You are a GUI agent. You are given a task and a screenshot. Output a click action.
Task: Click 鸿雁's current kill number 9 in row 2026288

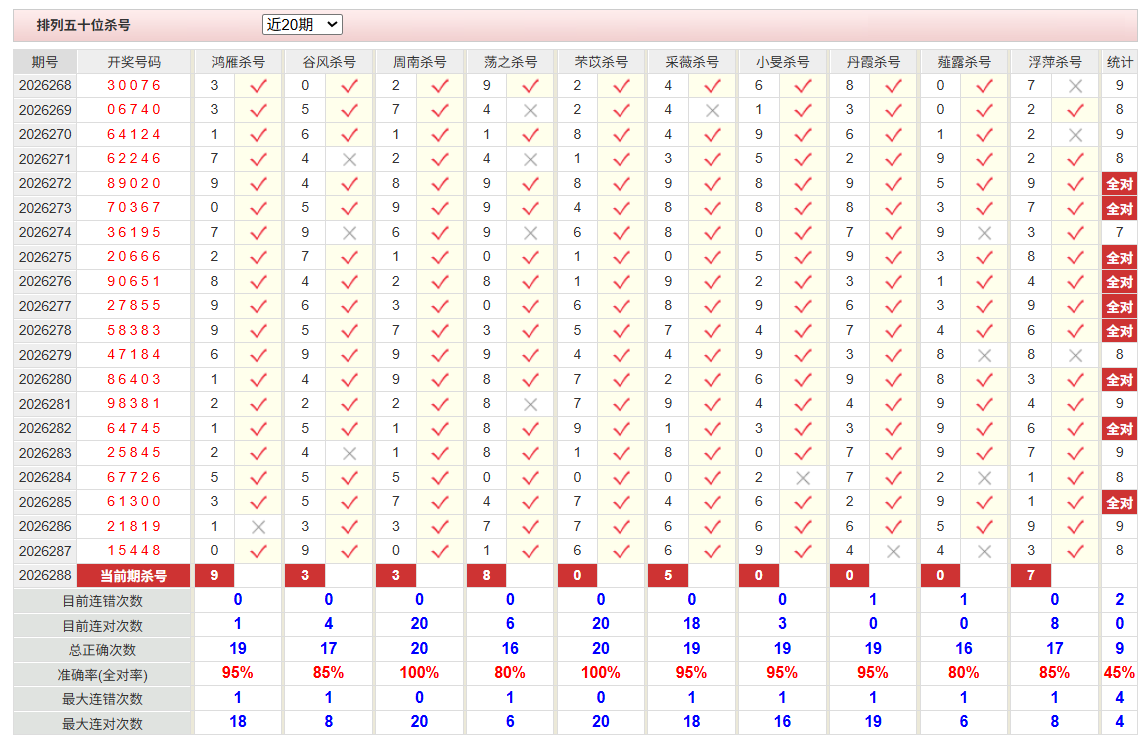click(x=214, y=575)
